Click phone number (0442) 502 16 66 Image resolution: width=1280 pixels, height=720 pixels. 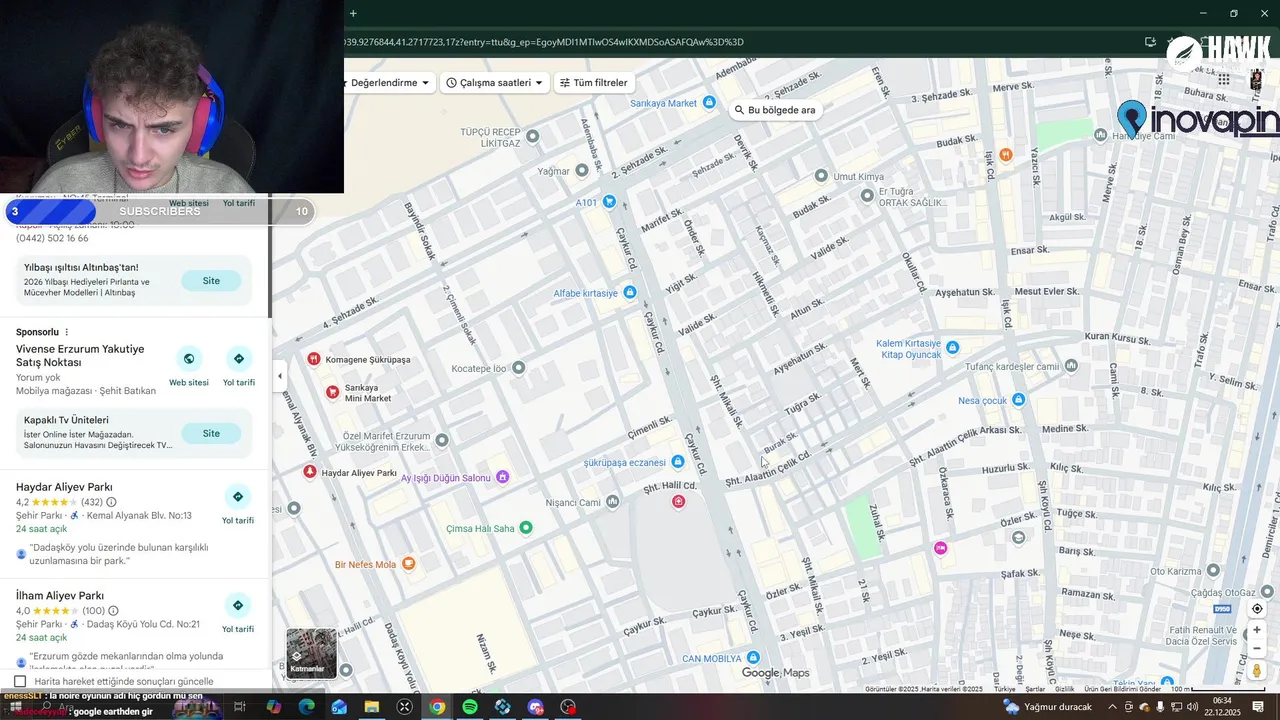click(x=52, y=238)
